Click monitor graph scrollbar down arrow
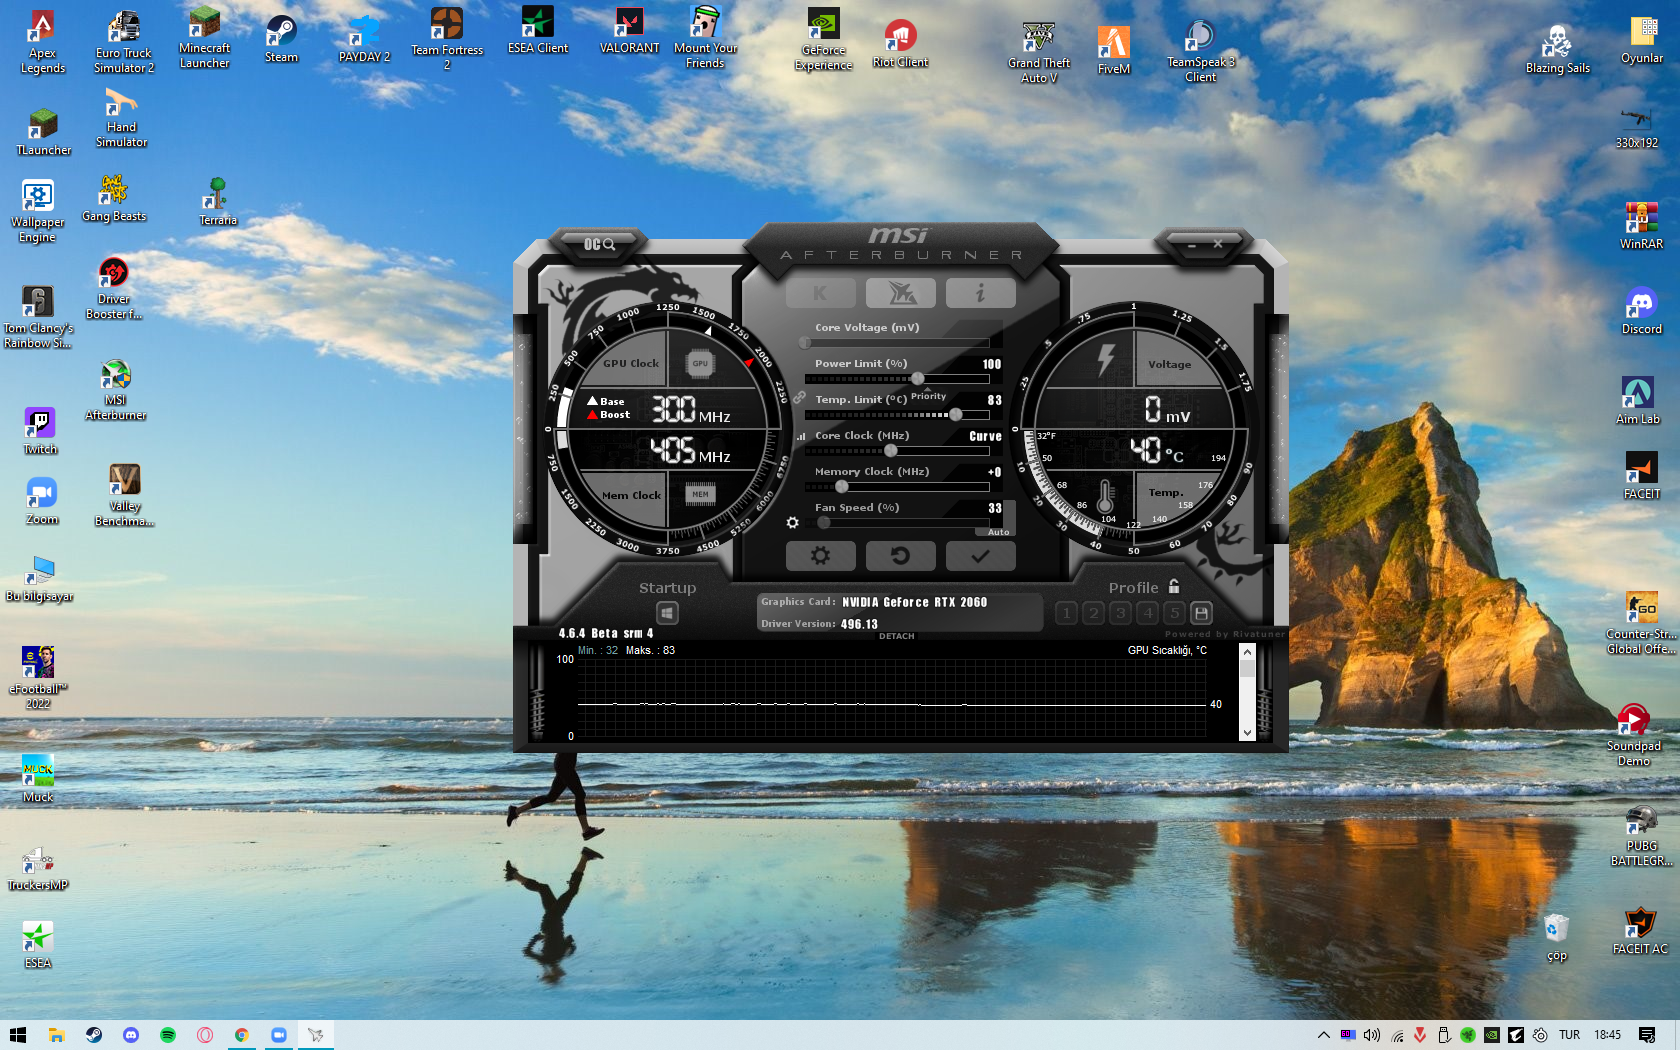The image size is (1680, 1050). (x=1247, y=733)
